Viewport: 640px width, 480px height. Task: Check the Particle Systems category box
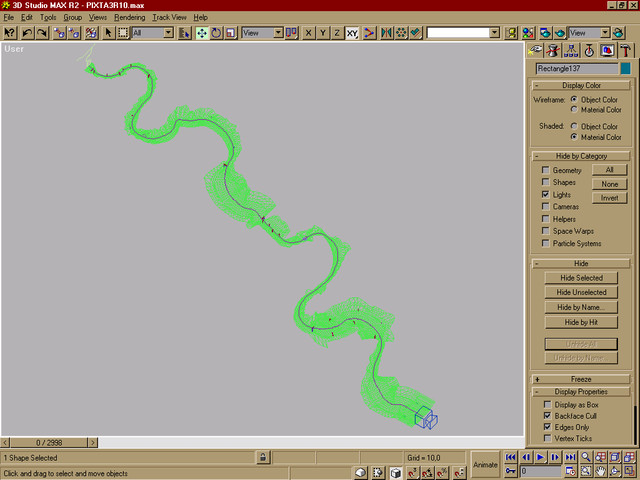pyautogui.click(x=545, y=243)
